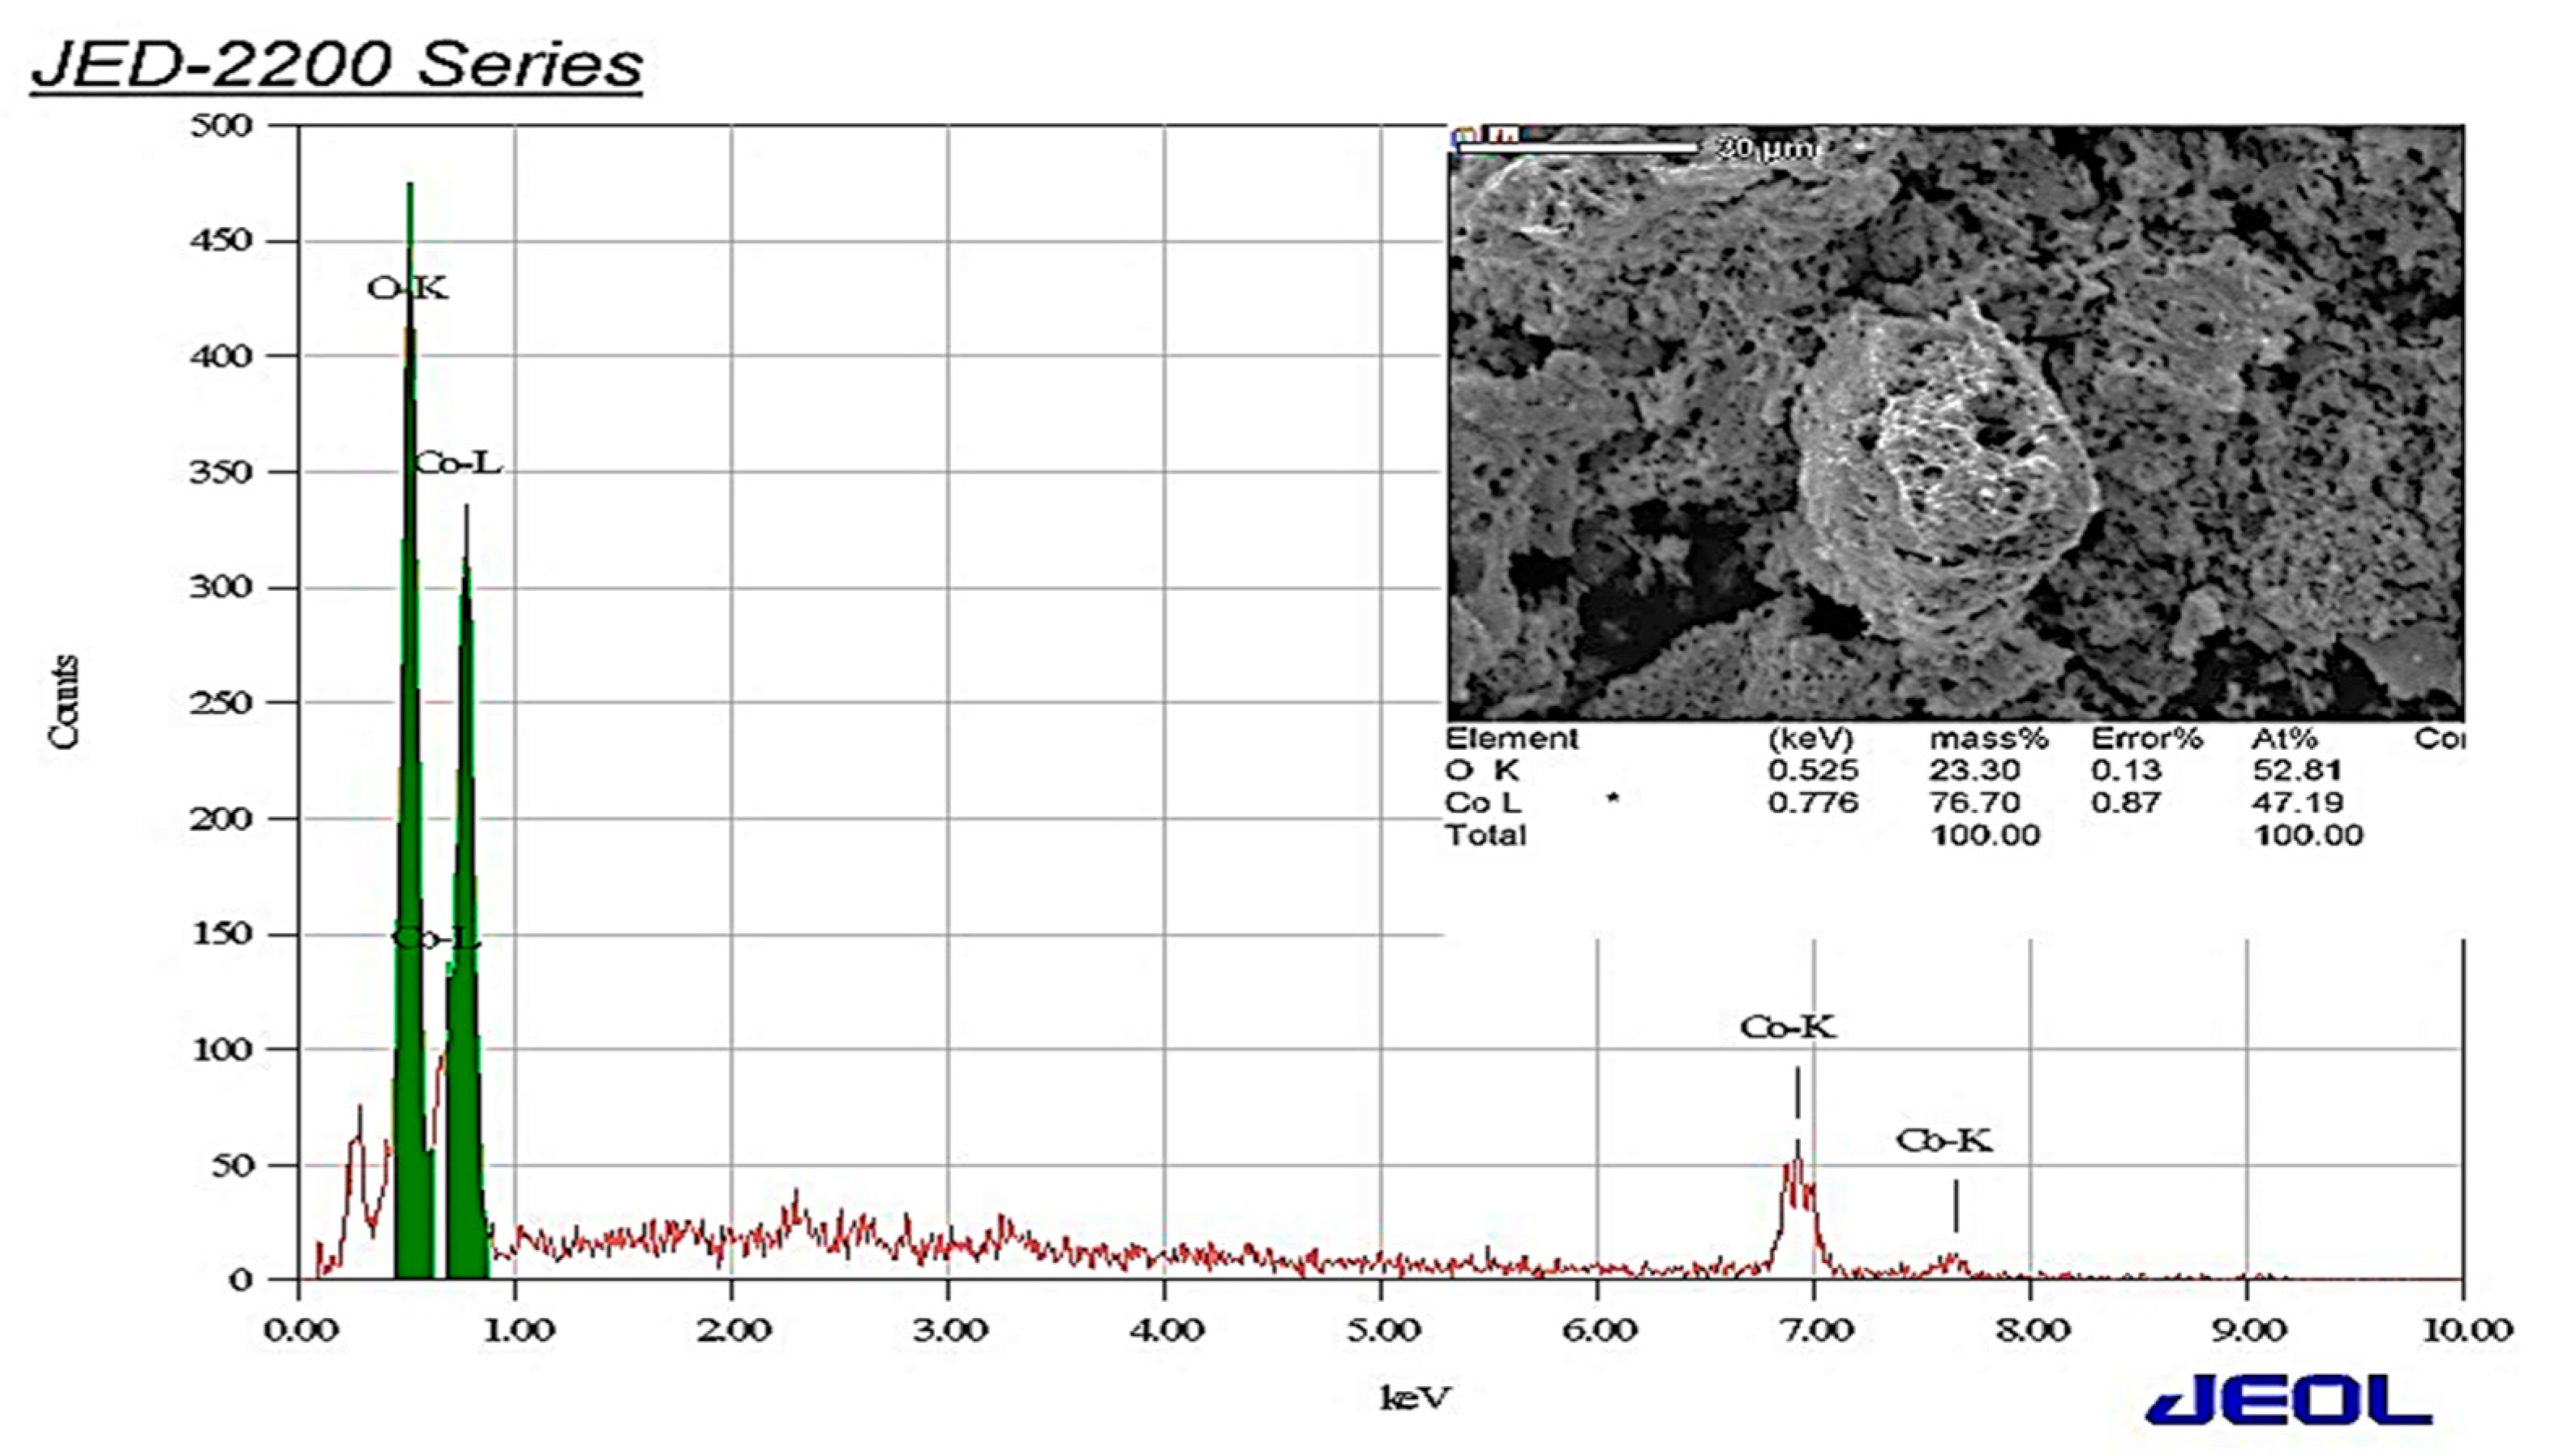Click the Total row in the element table
This screenshot has width=2550, height=1456.
pyautogui.click(x=1487, y=835)
